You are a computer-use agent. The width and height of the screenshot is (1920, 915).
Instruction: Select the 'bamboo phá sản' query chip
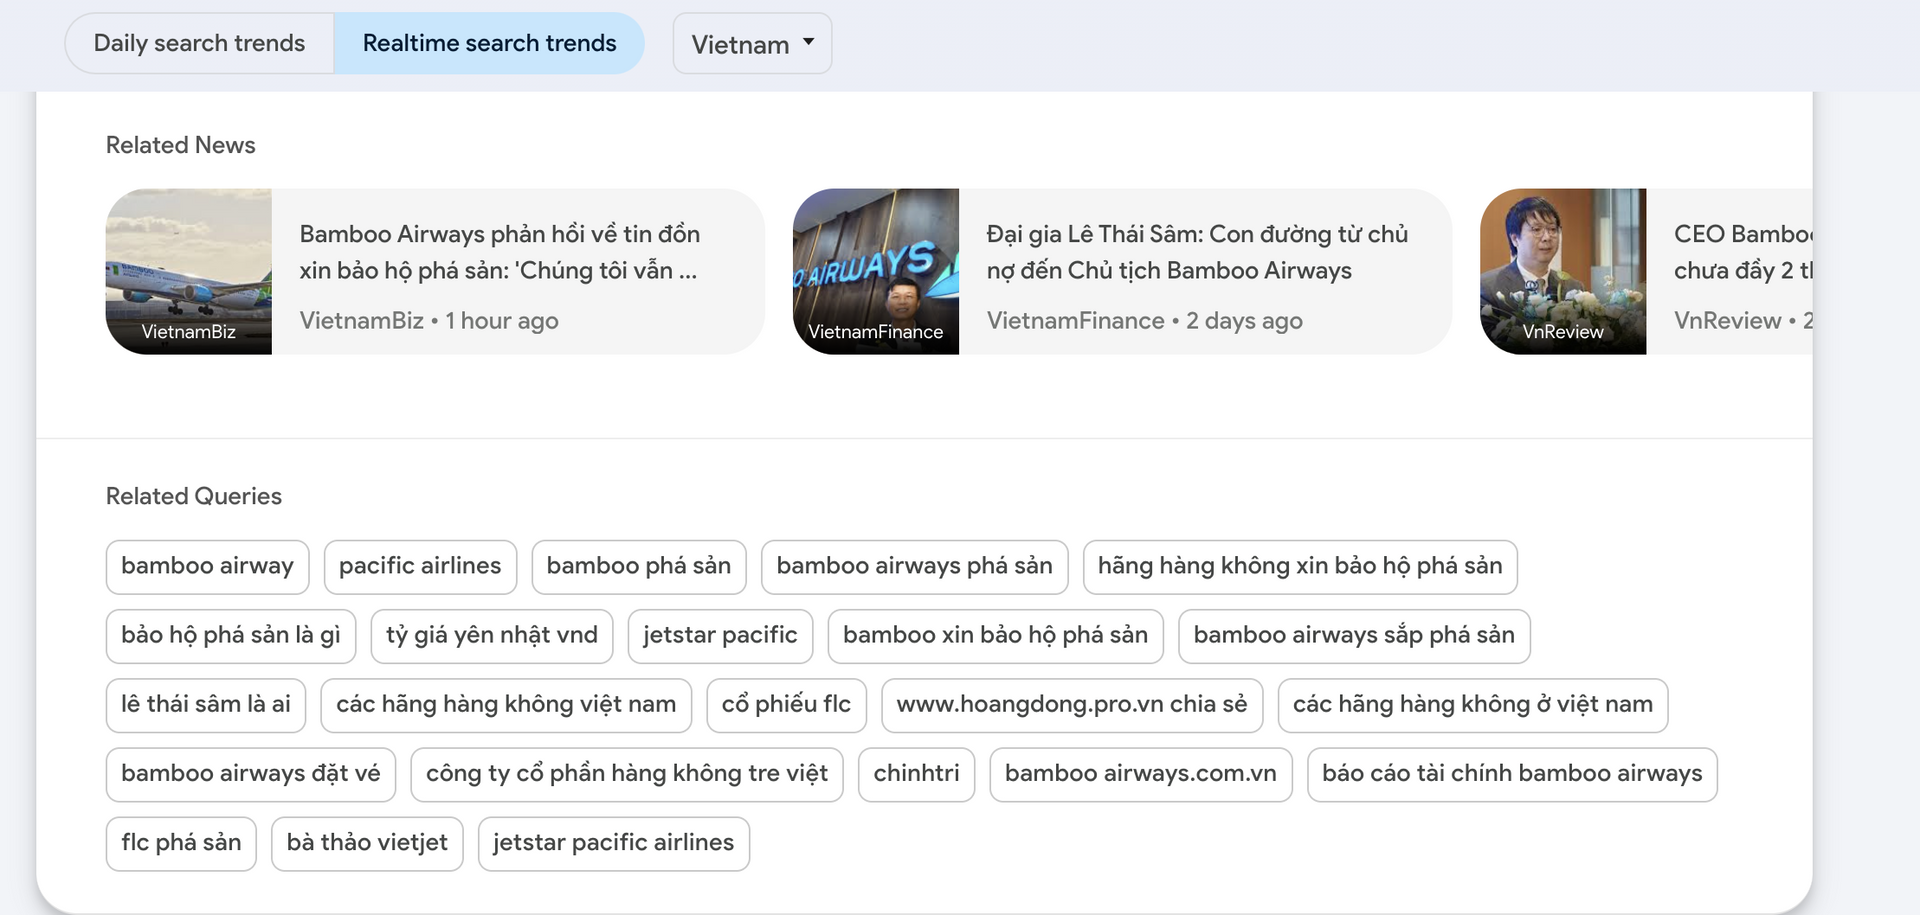pos(639,567)
